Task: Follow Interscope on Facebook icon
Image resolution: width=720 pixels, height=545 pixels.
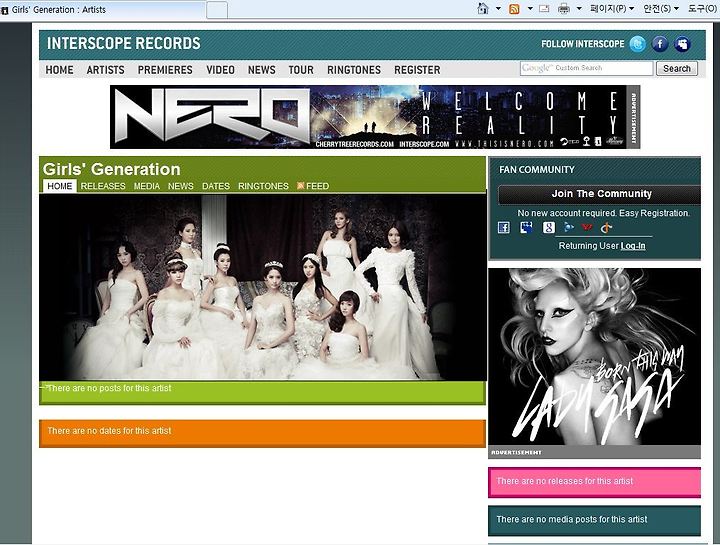Action: point(660,44)
